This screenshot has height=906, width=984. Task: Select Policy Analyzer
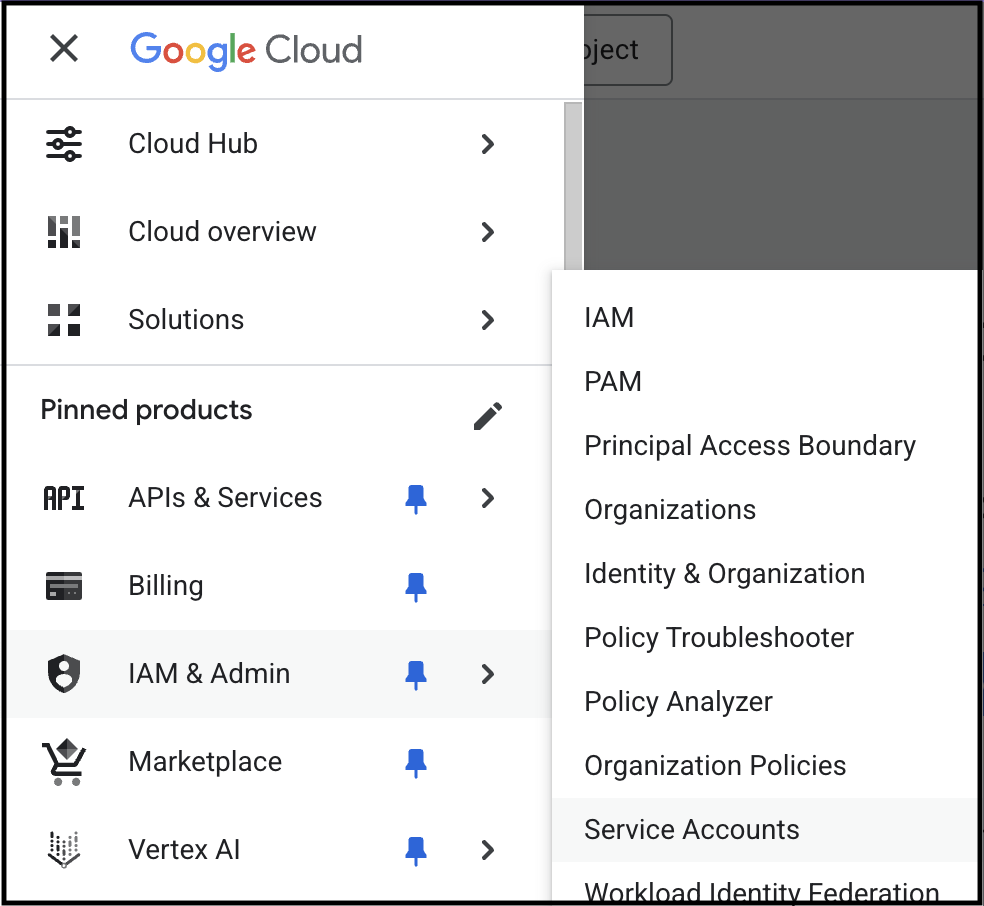click(x=764, y=701)
